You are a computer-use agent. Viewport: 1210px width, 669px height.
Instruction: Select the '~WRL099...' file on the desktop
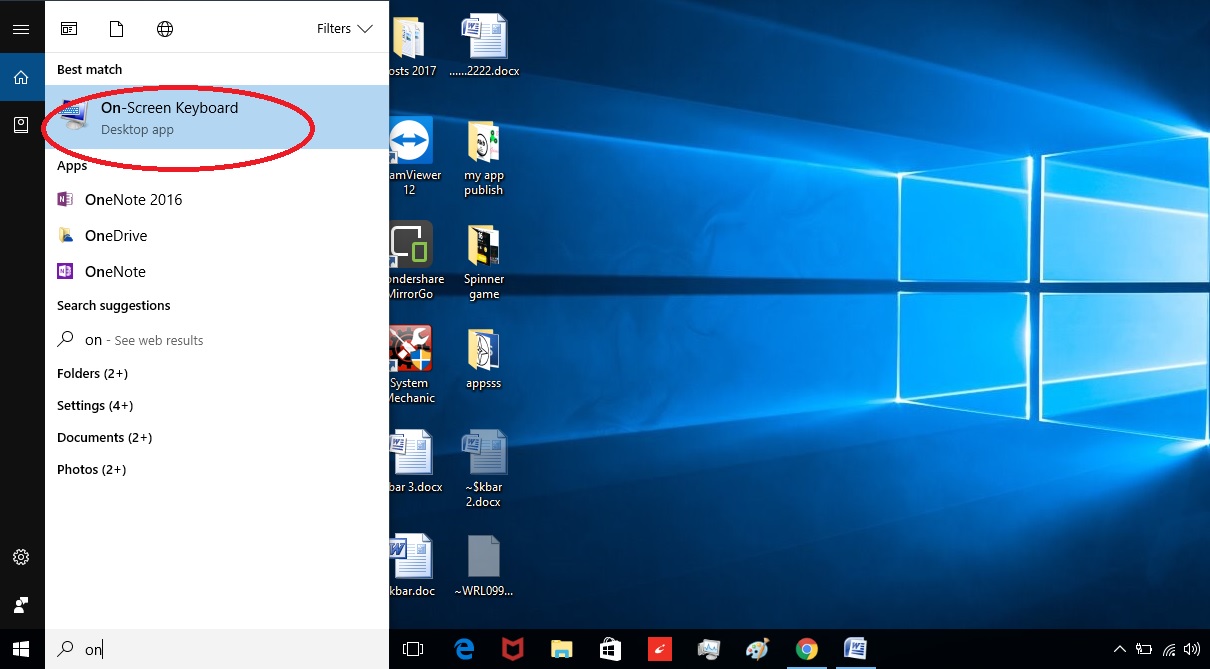[x=484, y=566]
